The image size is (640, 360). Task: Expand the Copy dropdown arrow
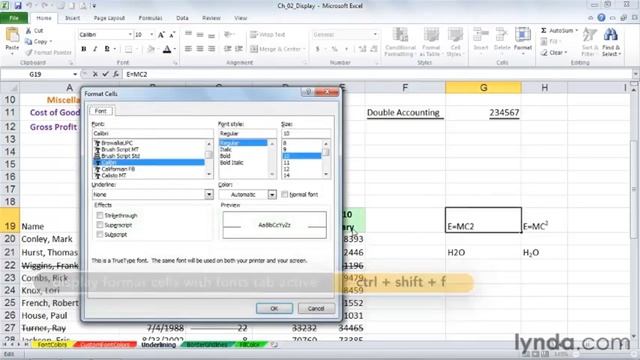51,42
